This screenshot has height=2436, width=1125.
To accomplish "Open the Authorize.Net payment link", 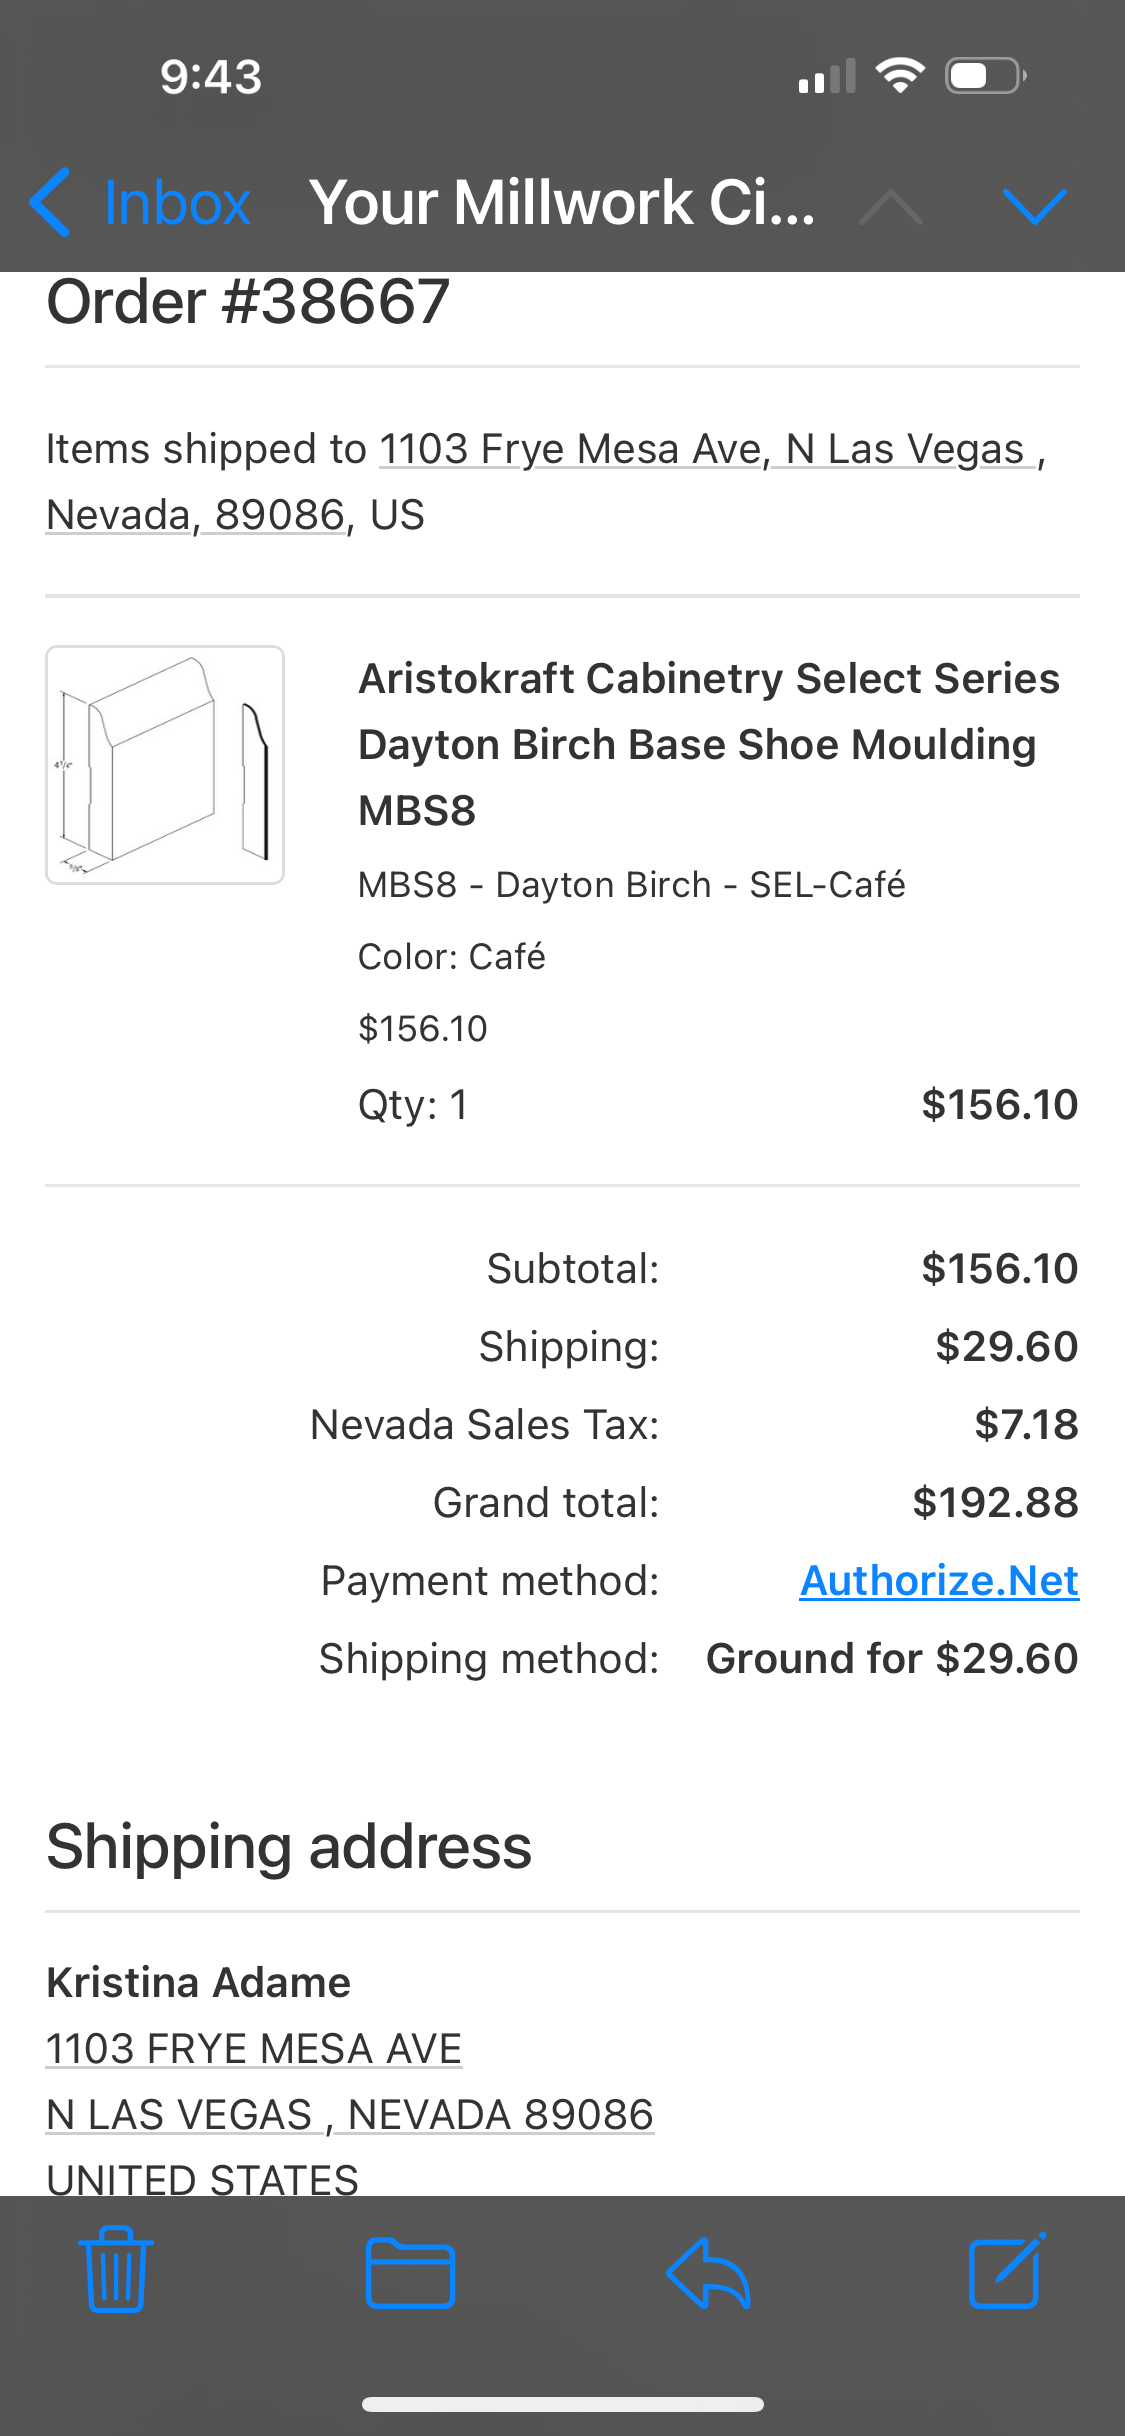I will (939, 1581).
